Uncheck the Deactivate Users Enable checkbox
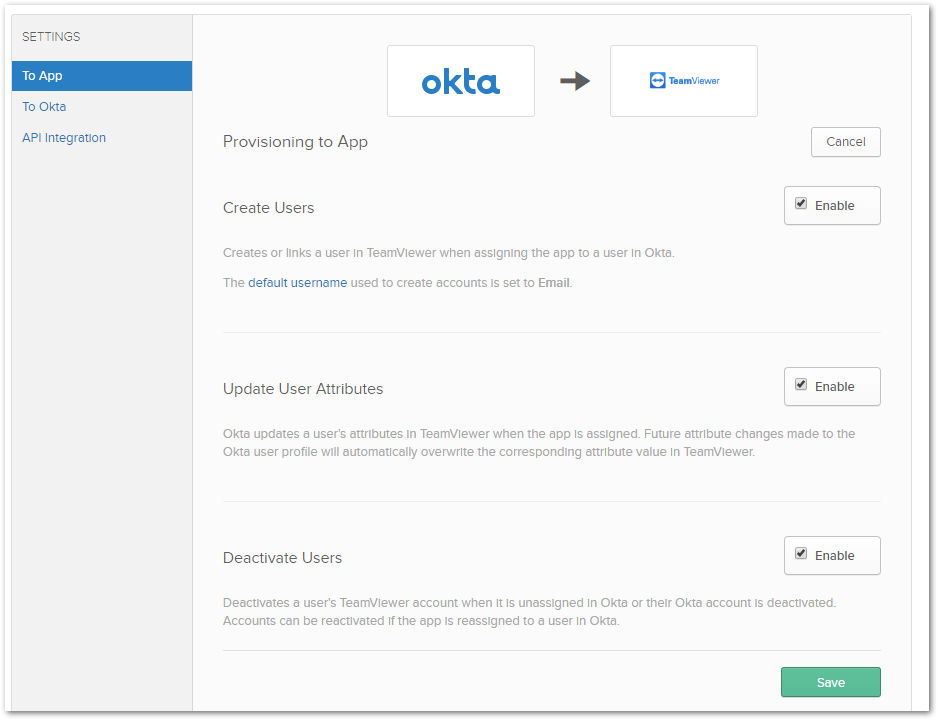Viewport: 938px width, 720px height. click(x=800, y=554)
